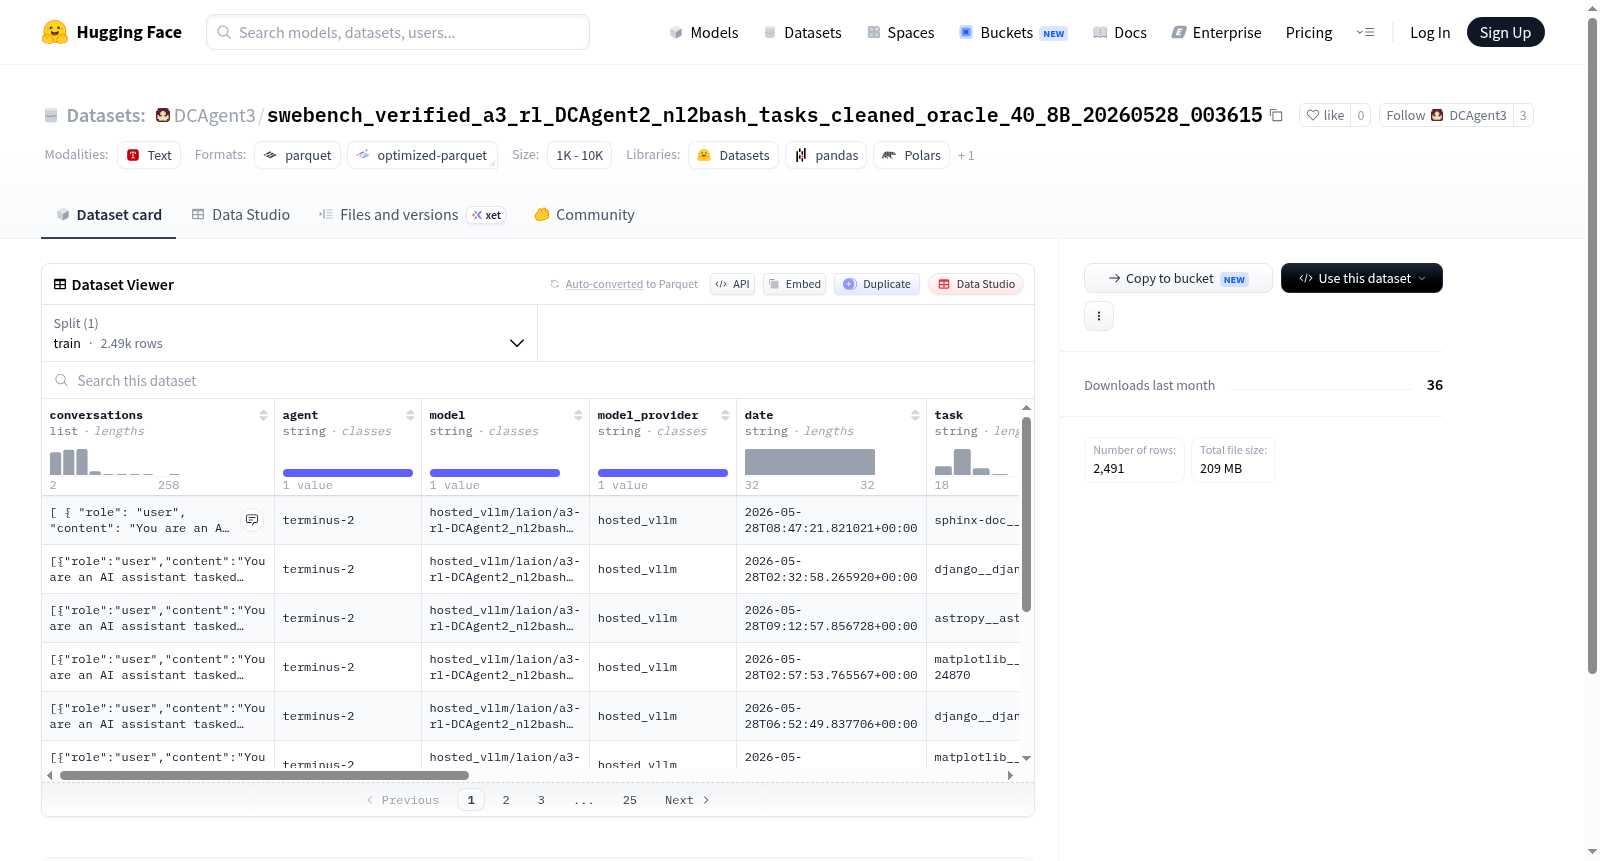The image size is (1600, 861).
Task: Select the parquet format tag
Action: click(298, 155)
